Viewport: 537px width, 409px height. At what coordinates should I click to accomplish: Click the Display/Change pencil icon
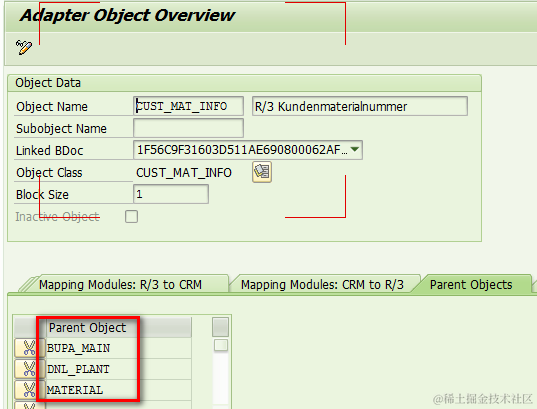[x=24, y=47]
